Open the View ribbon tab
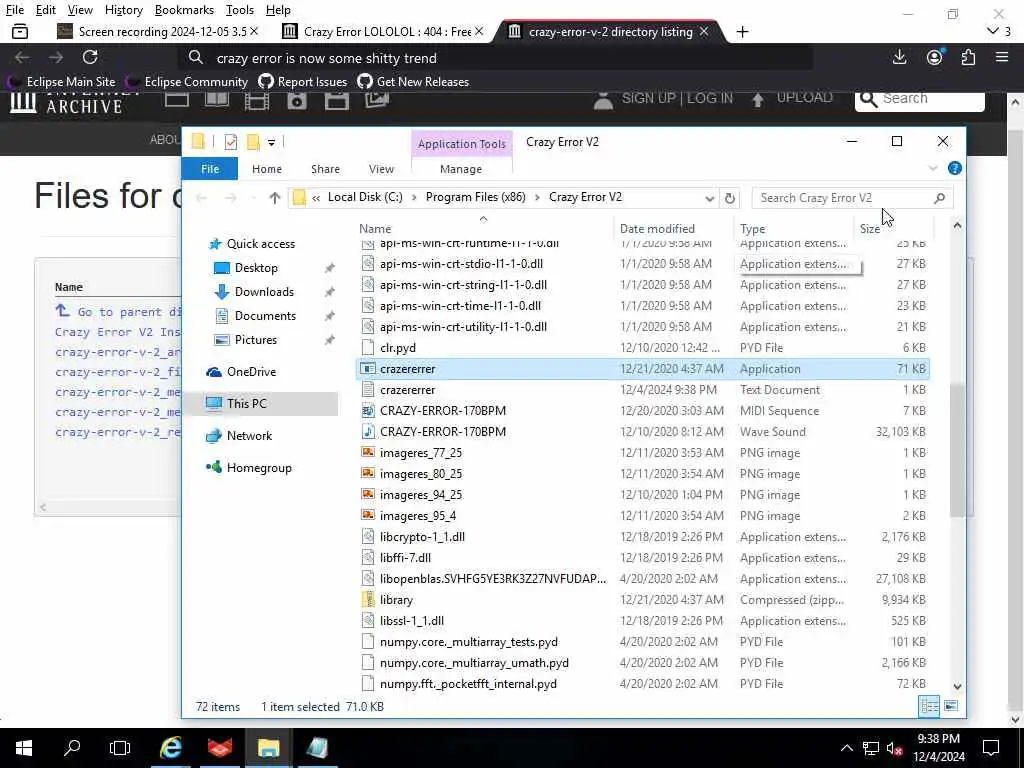 pyautogui.click(x=381, y=168)
